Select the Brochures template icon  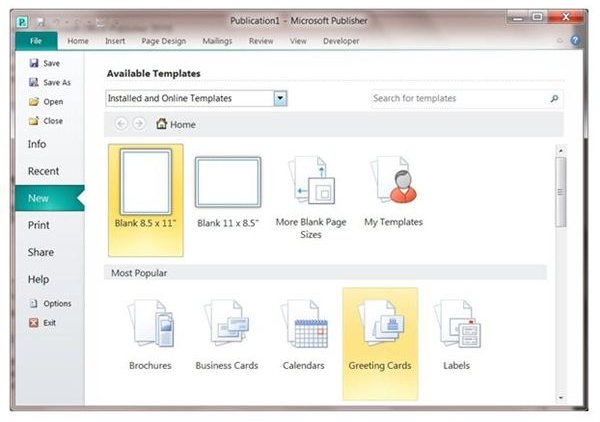click(150, 323)
